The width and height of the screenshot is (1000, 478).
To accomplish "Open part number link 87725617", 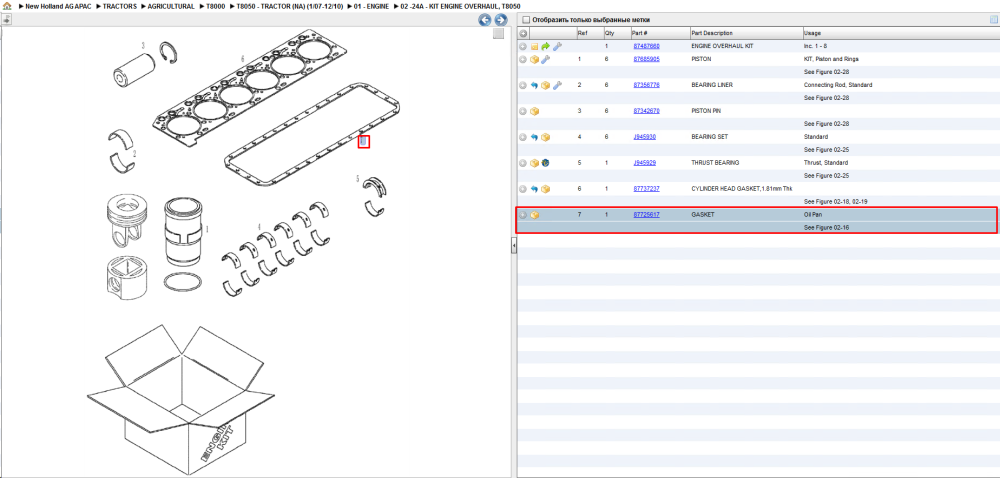I will (646, 215).
